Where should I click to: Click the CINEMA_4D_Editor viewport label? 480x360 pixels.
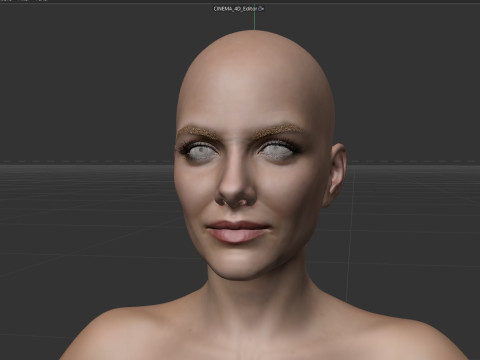235,9
